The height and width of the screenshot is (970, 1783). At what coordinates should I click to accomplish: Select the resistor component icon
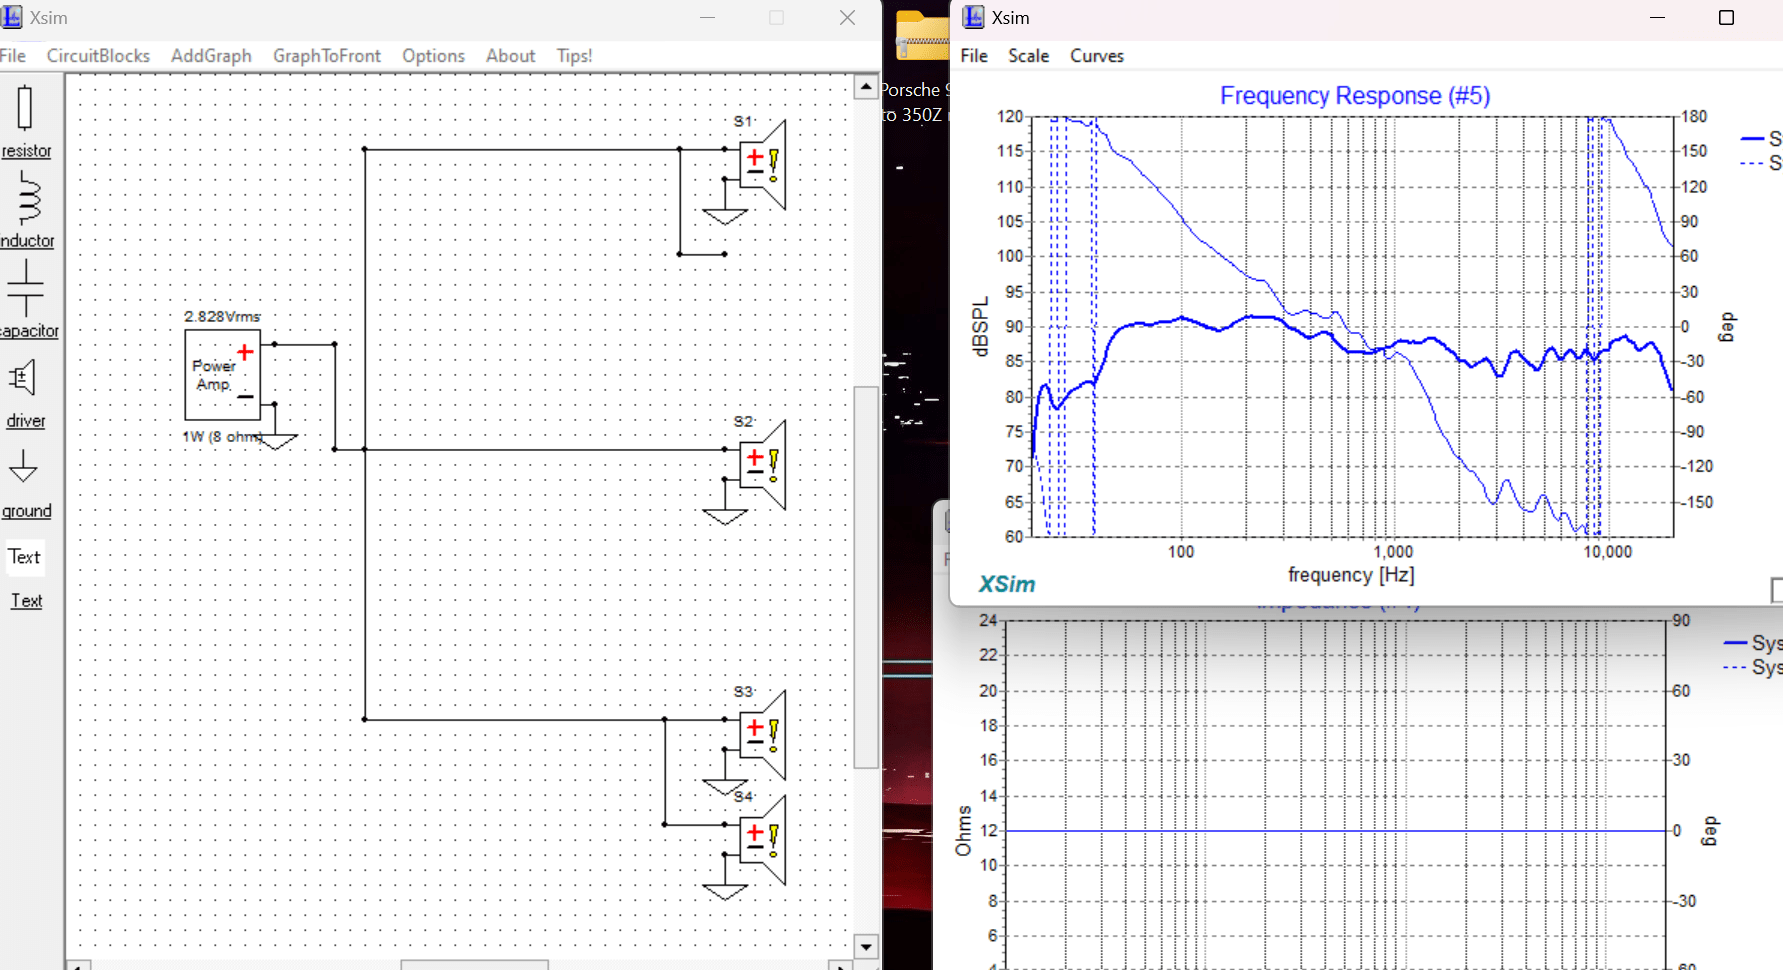click(x=25, y=108)
